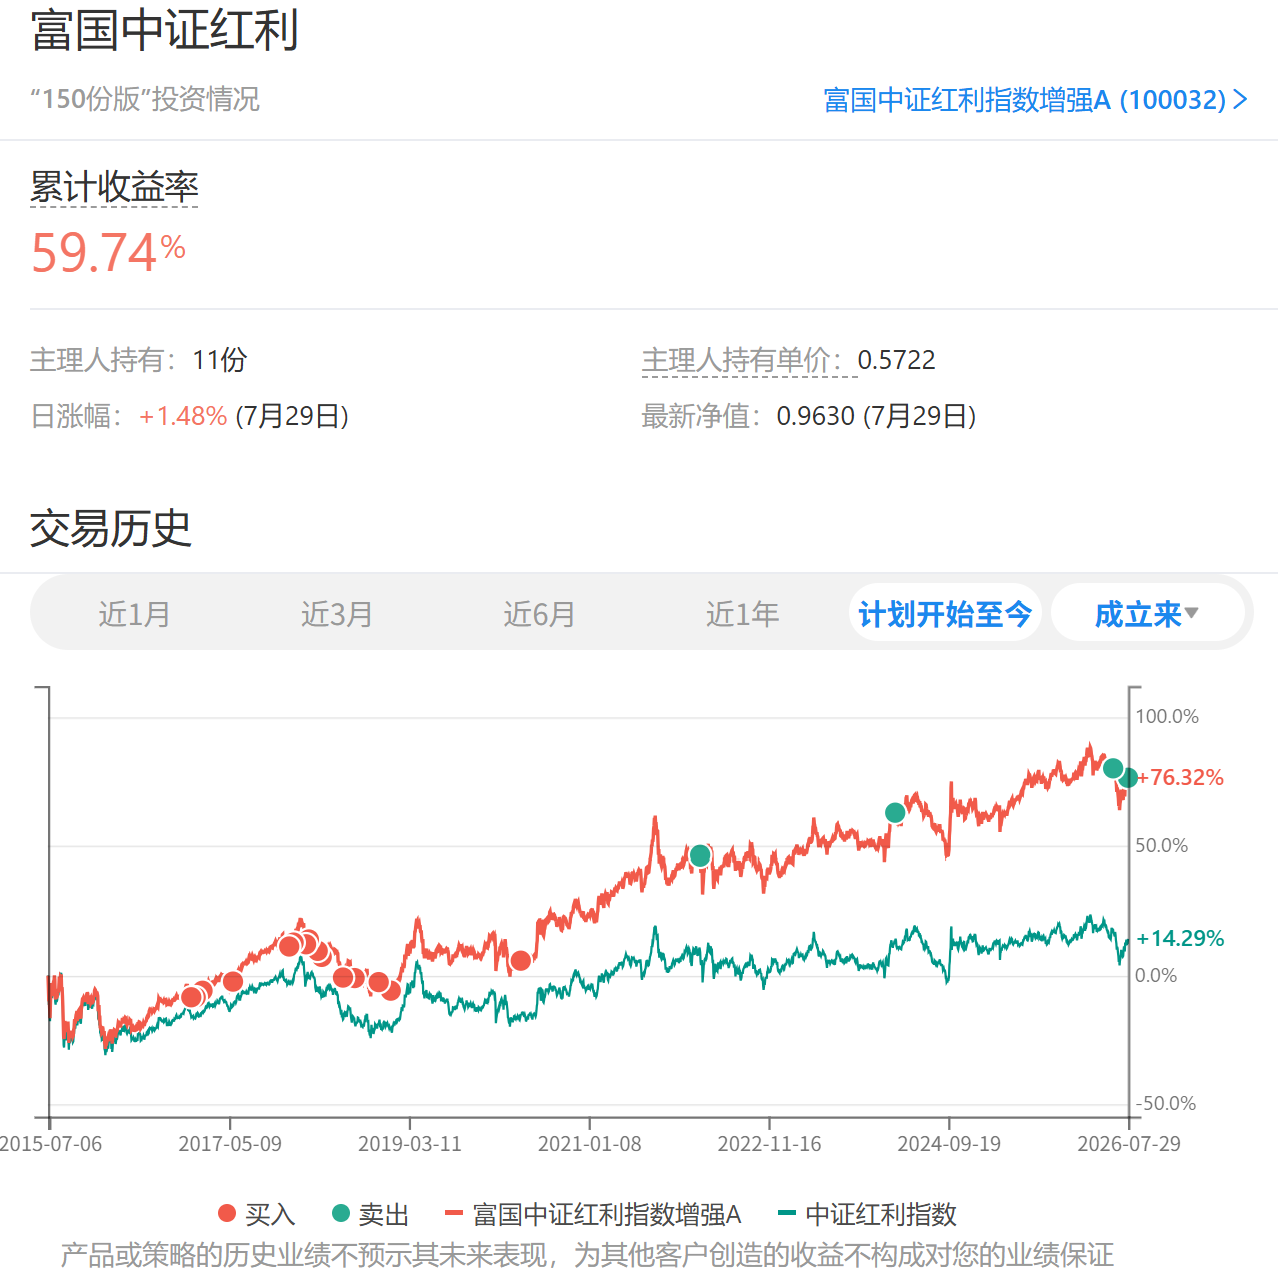Open the 富国中证红利指数增强A (100032) fund link
The height and width of the screenshot is (1284, 1278).
coord(1035,100)
